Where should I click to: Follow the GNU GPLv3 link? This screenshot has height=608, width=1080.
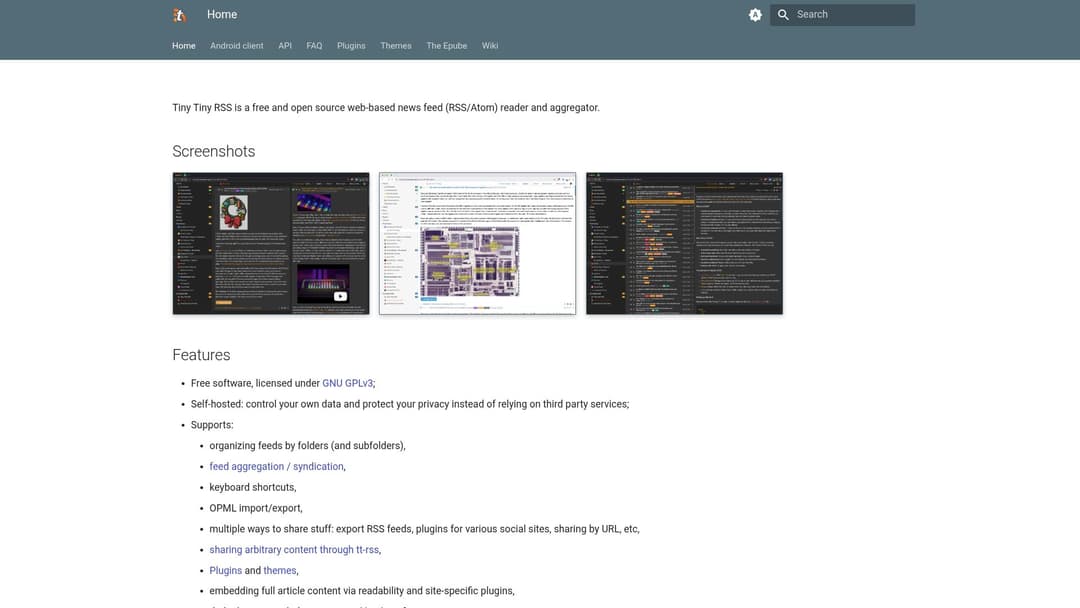(x=347, y=384)
